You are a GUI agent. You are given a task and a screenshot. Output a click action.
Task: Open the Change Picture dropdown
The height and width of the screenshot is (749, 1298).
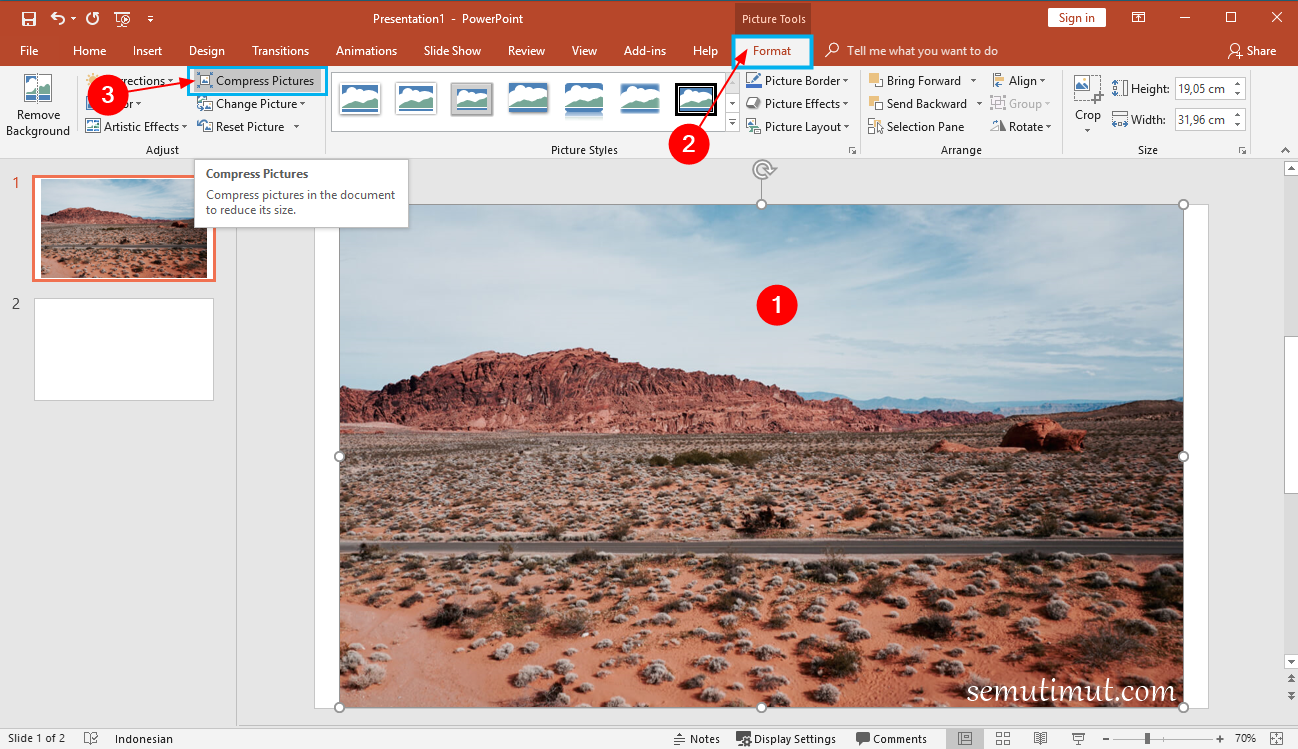[252, 104]
